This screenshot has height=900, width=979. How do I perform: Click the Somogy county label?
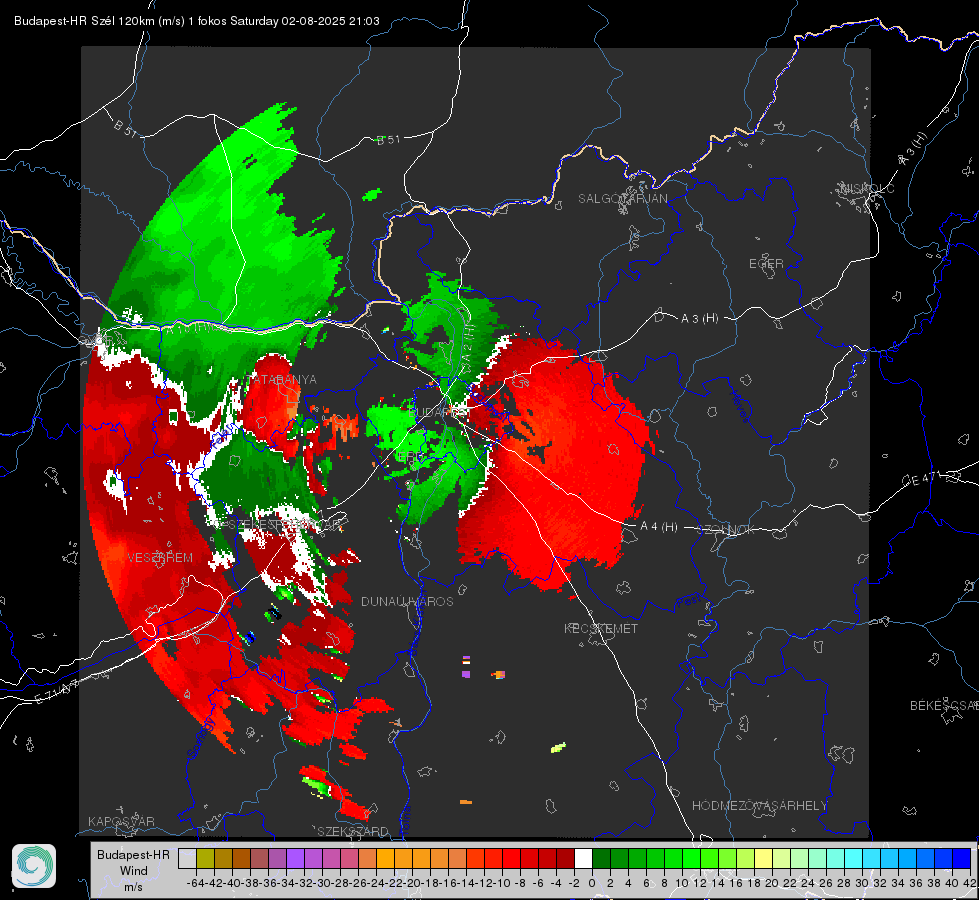[x=201, y=738]
